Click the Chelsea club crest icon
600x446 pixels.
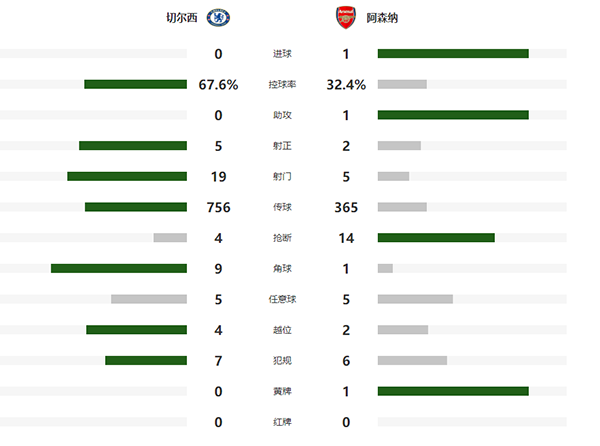217,17
